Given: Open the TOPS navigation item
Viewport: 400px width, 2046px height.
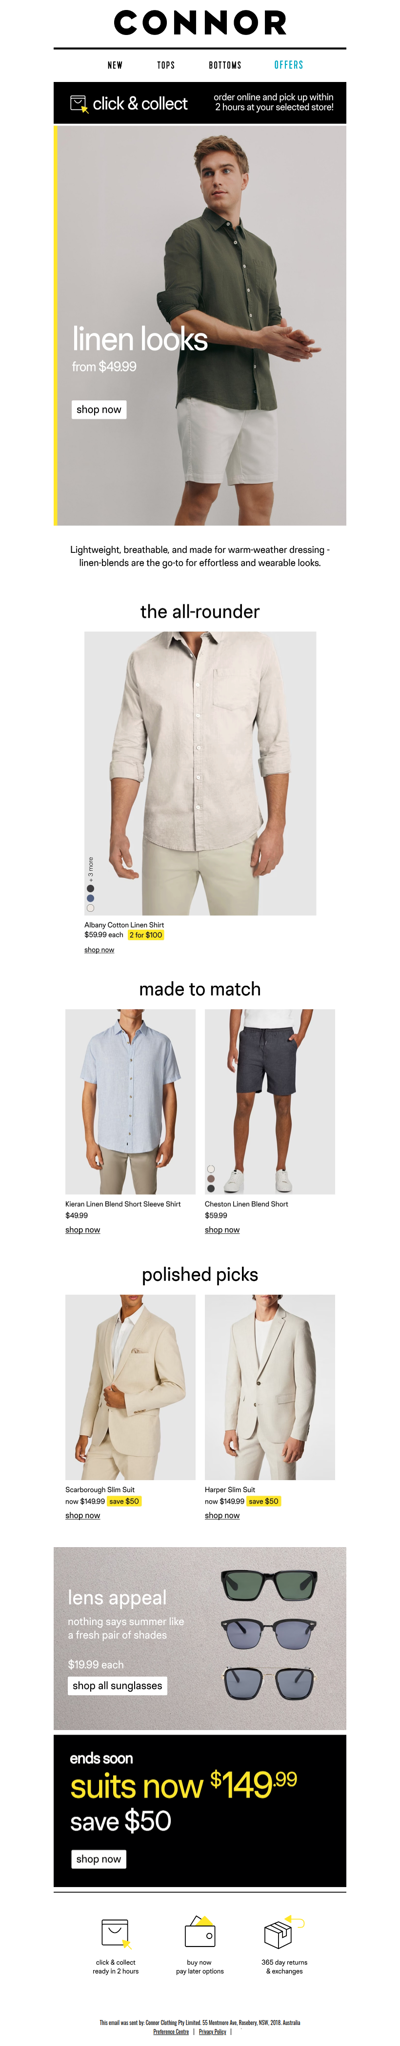Looking at the screenshot, I should (166, 65).
